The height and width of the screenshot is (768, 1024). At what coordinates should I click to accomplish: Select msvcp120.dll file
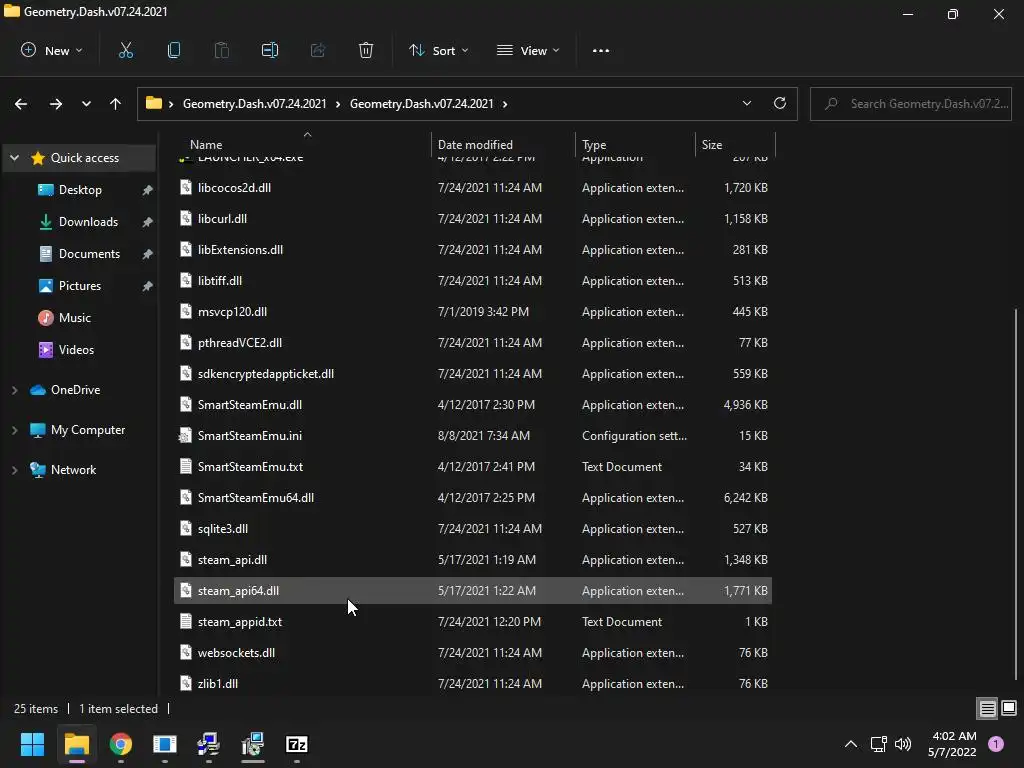coord(473,312)
